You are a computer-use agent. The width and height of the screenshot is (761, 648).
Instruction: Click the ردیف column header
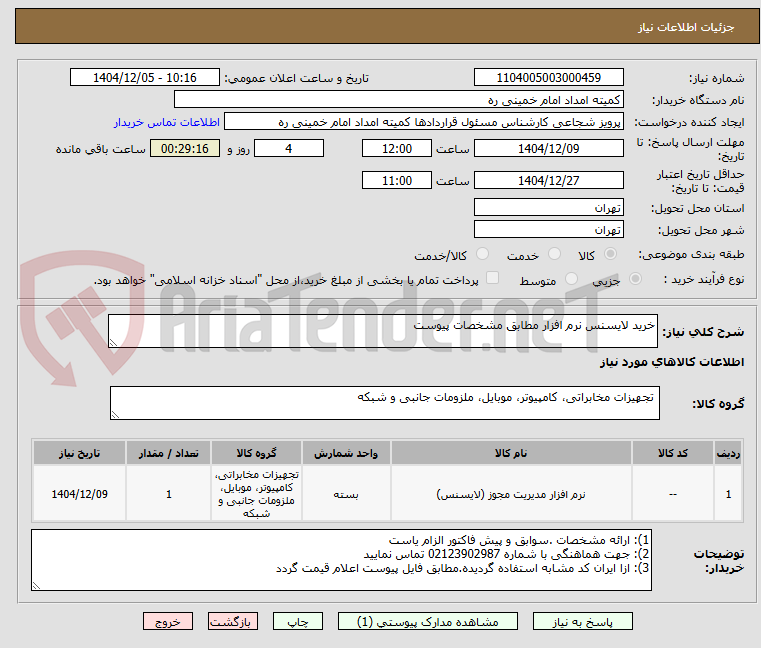pyautogui.click(x=728, y=453)
